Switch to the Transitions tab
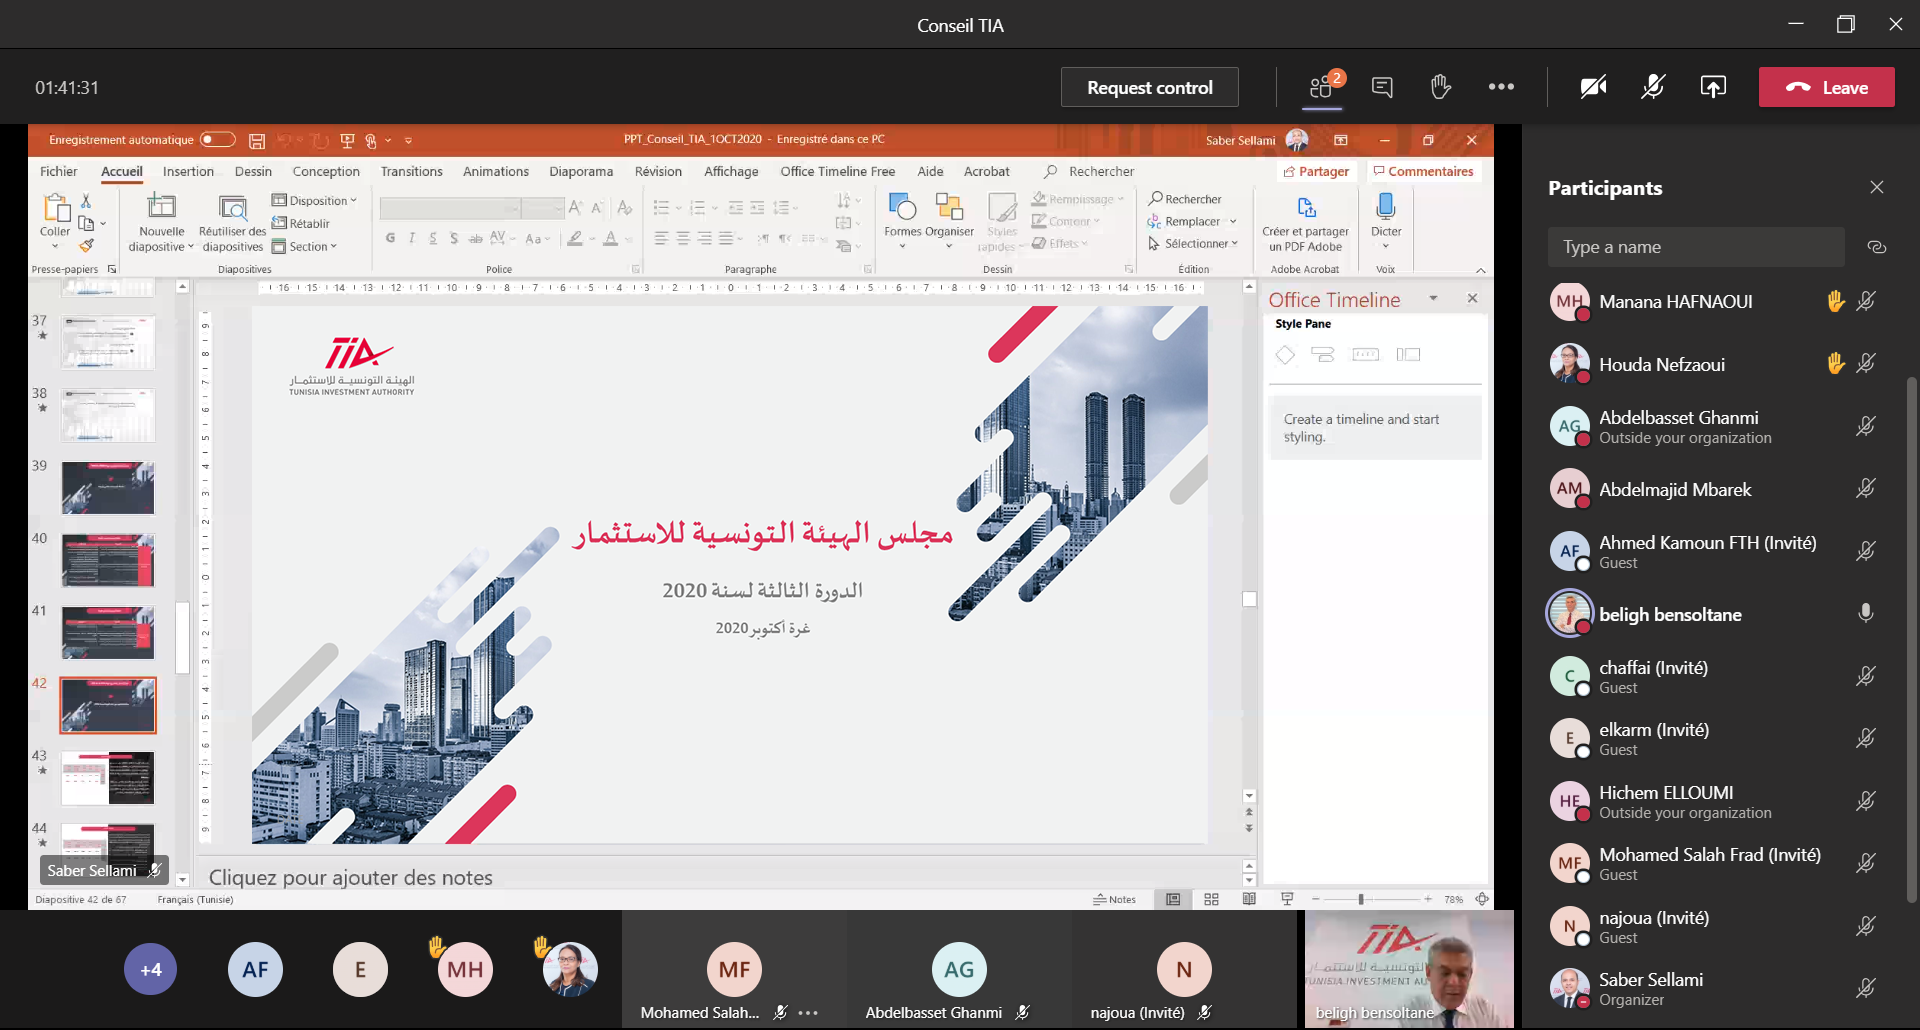This screenshot has height=1030, width=1920. click(411, 171)
